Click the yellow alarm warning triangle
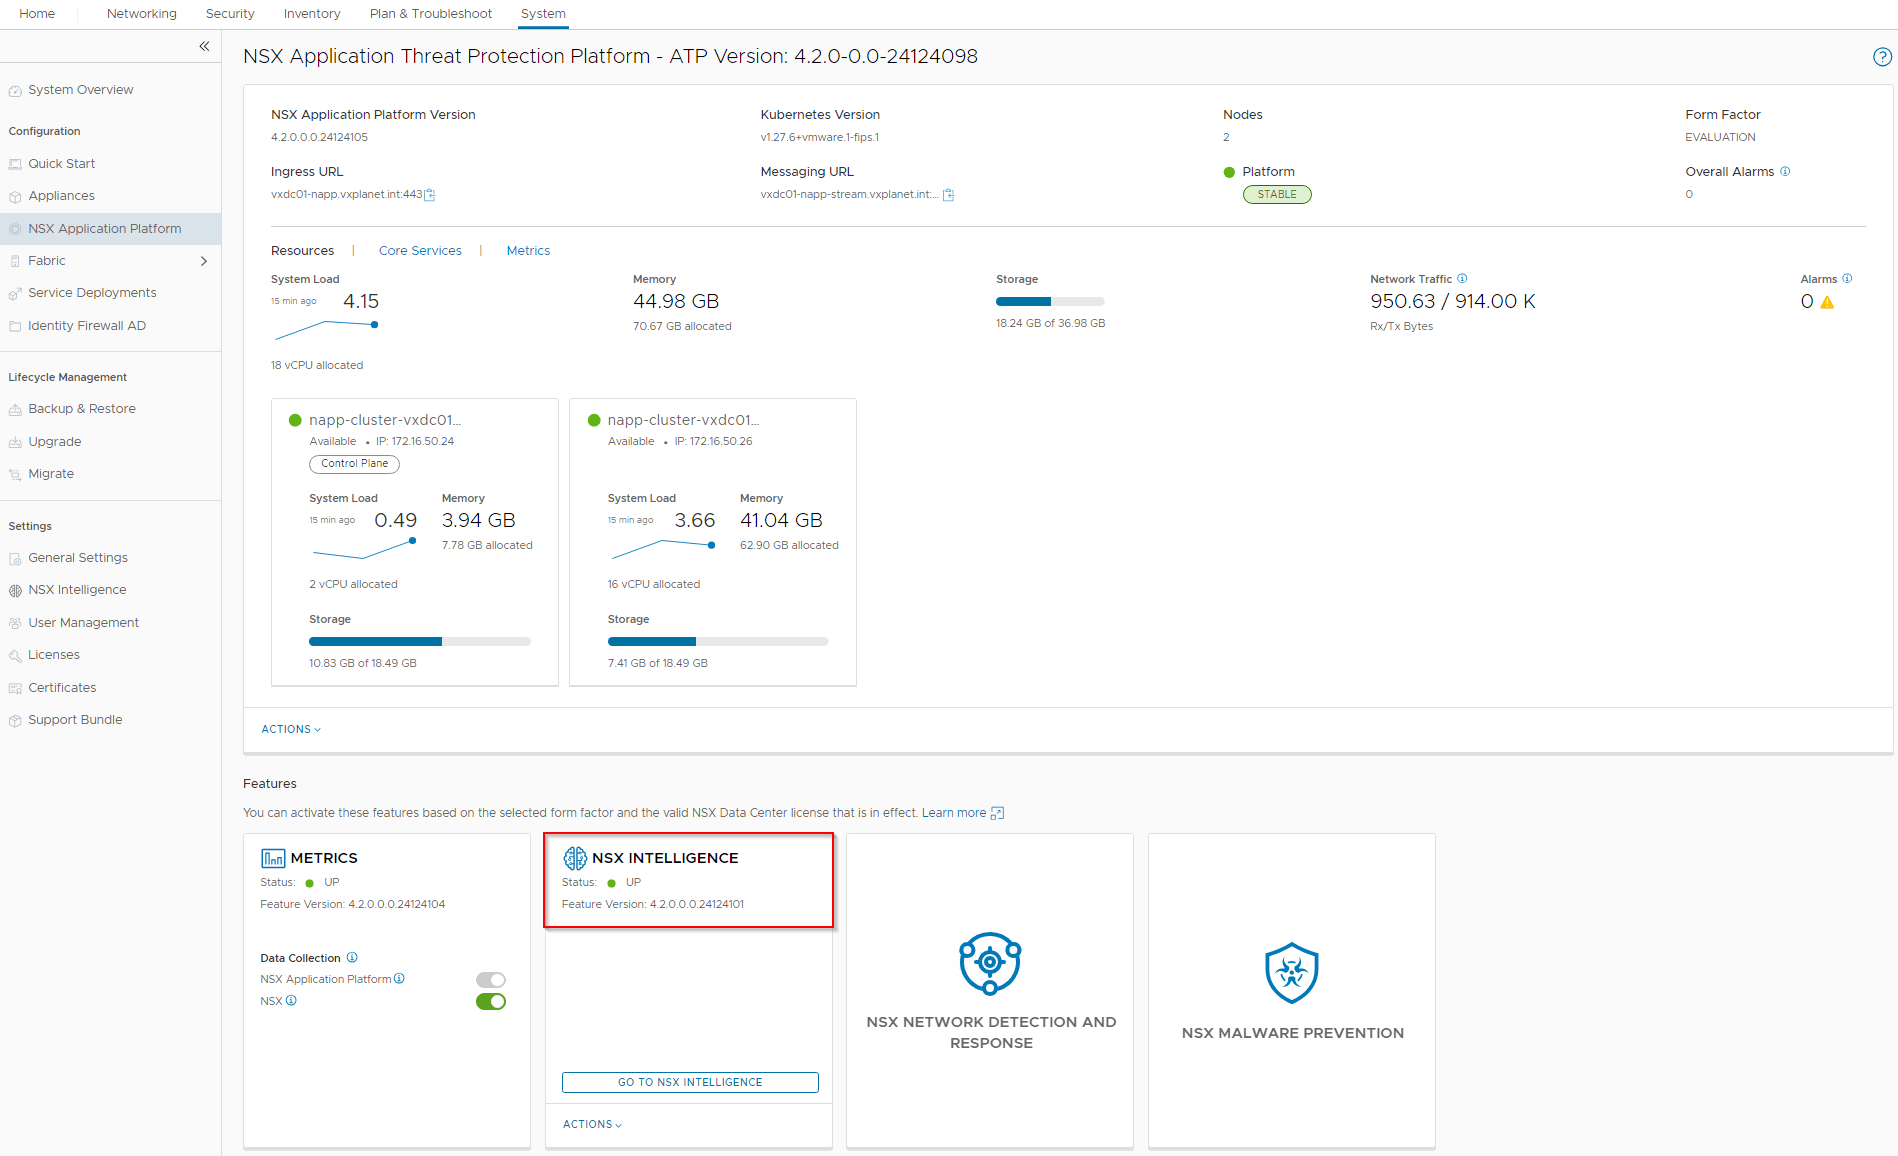 [x=1827, y=302]
